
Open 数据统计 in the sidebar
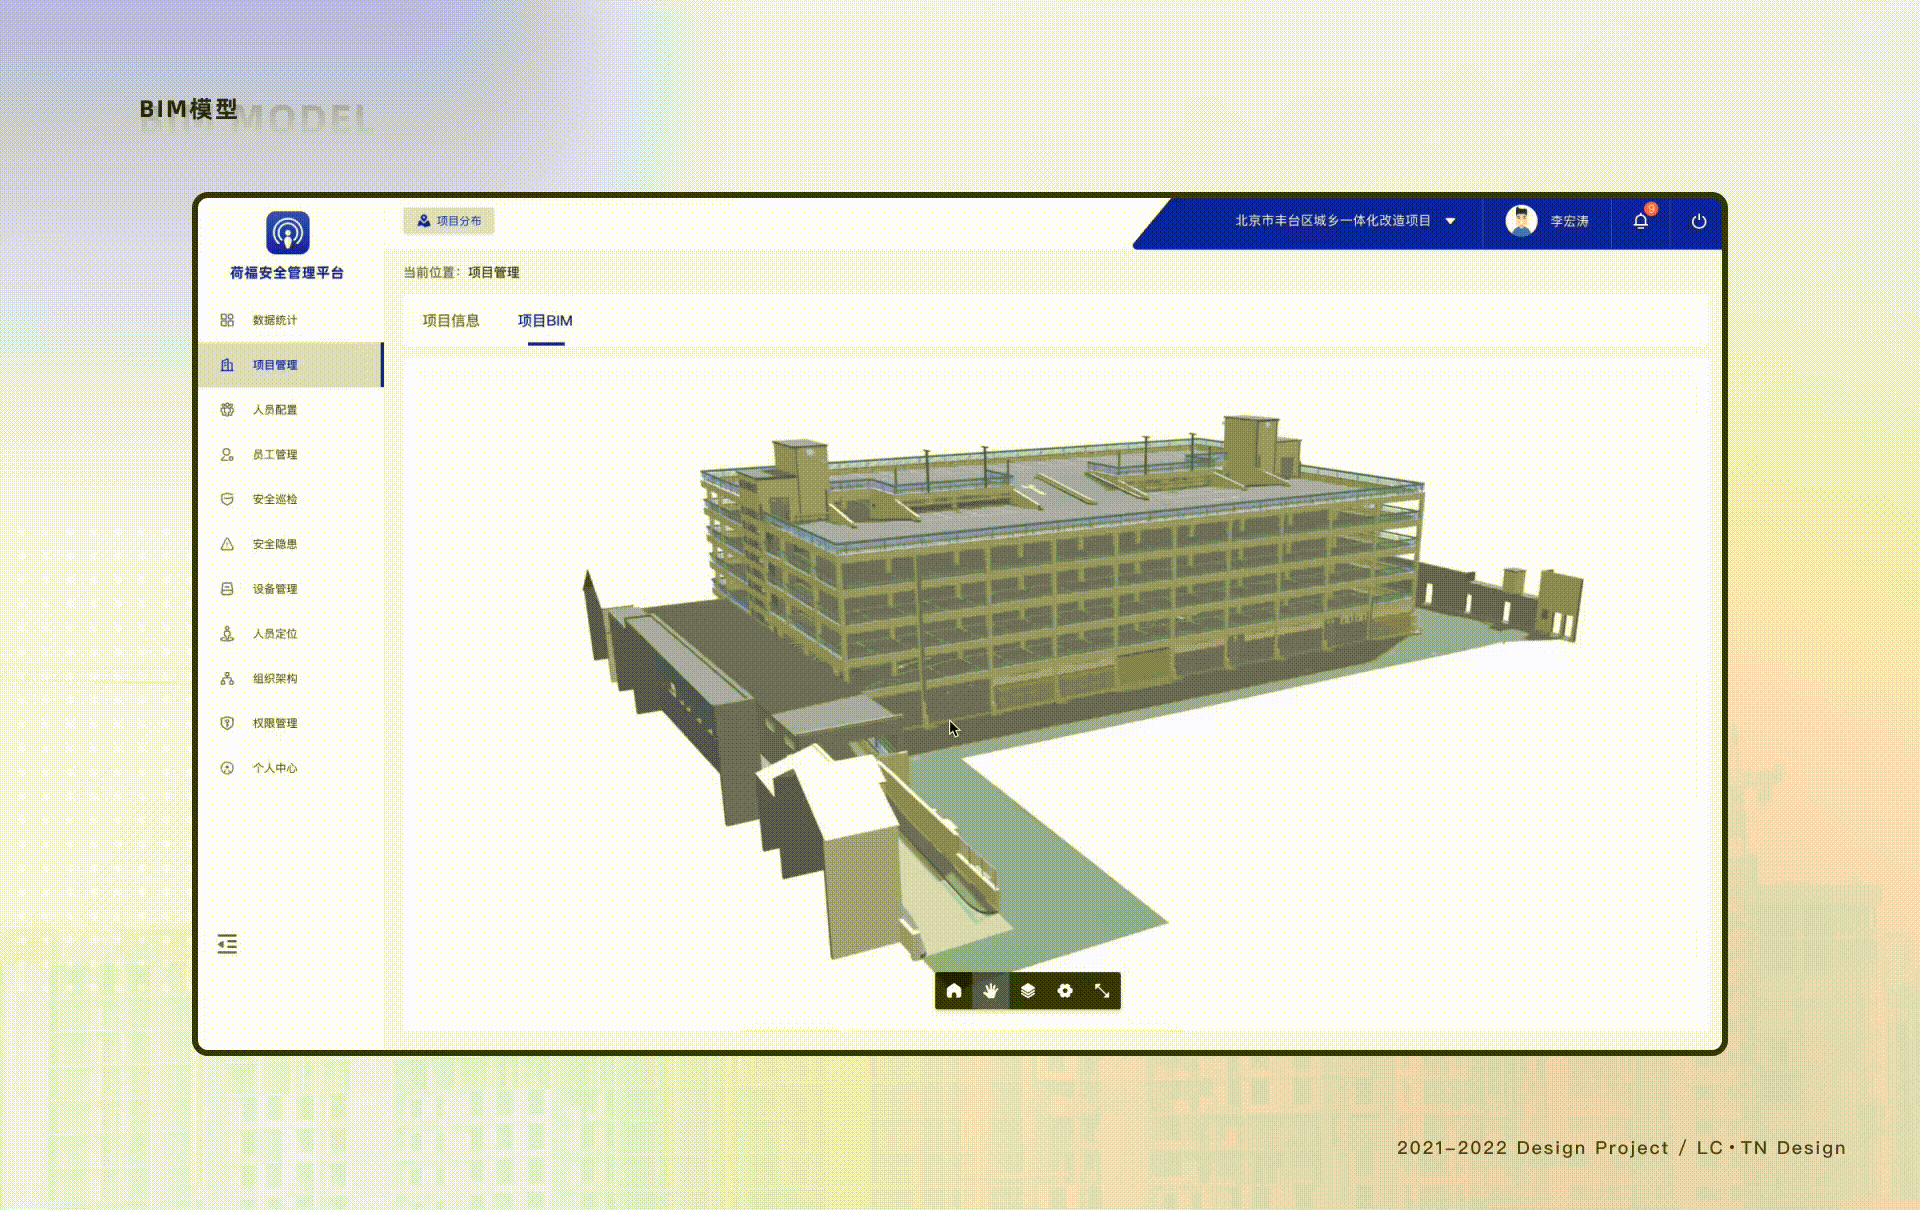(290, 320)
